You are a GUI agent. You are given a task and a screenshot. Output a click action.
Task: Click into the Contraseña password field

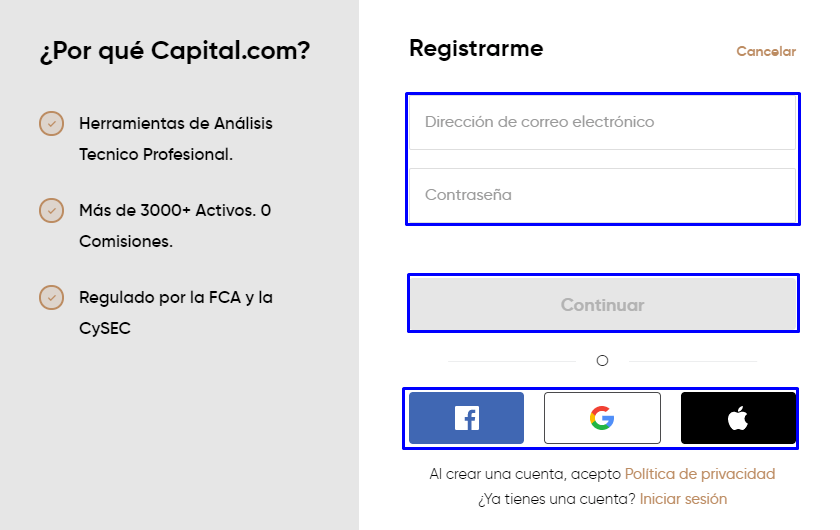[x=602, y=195]
